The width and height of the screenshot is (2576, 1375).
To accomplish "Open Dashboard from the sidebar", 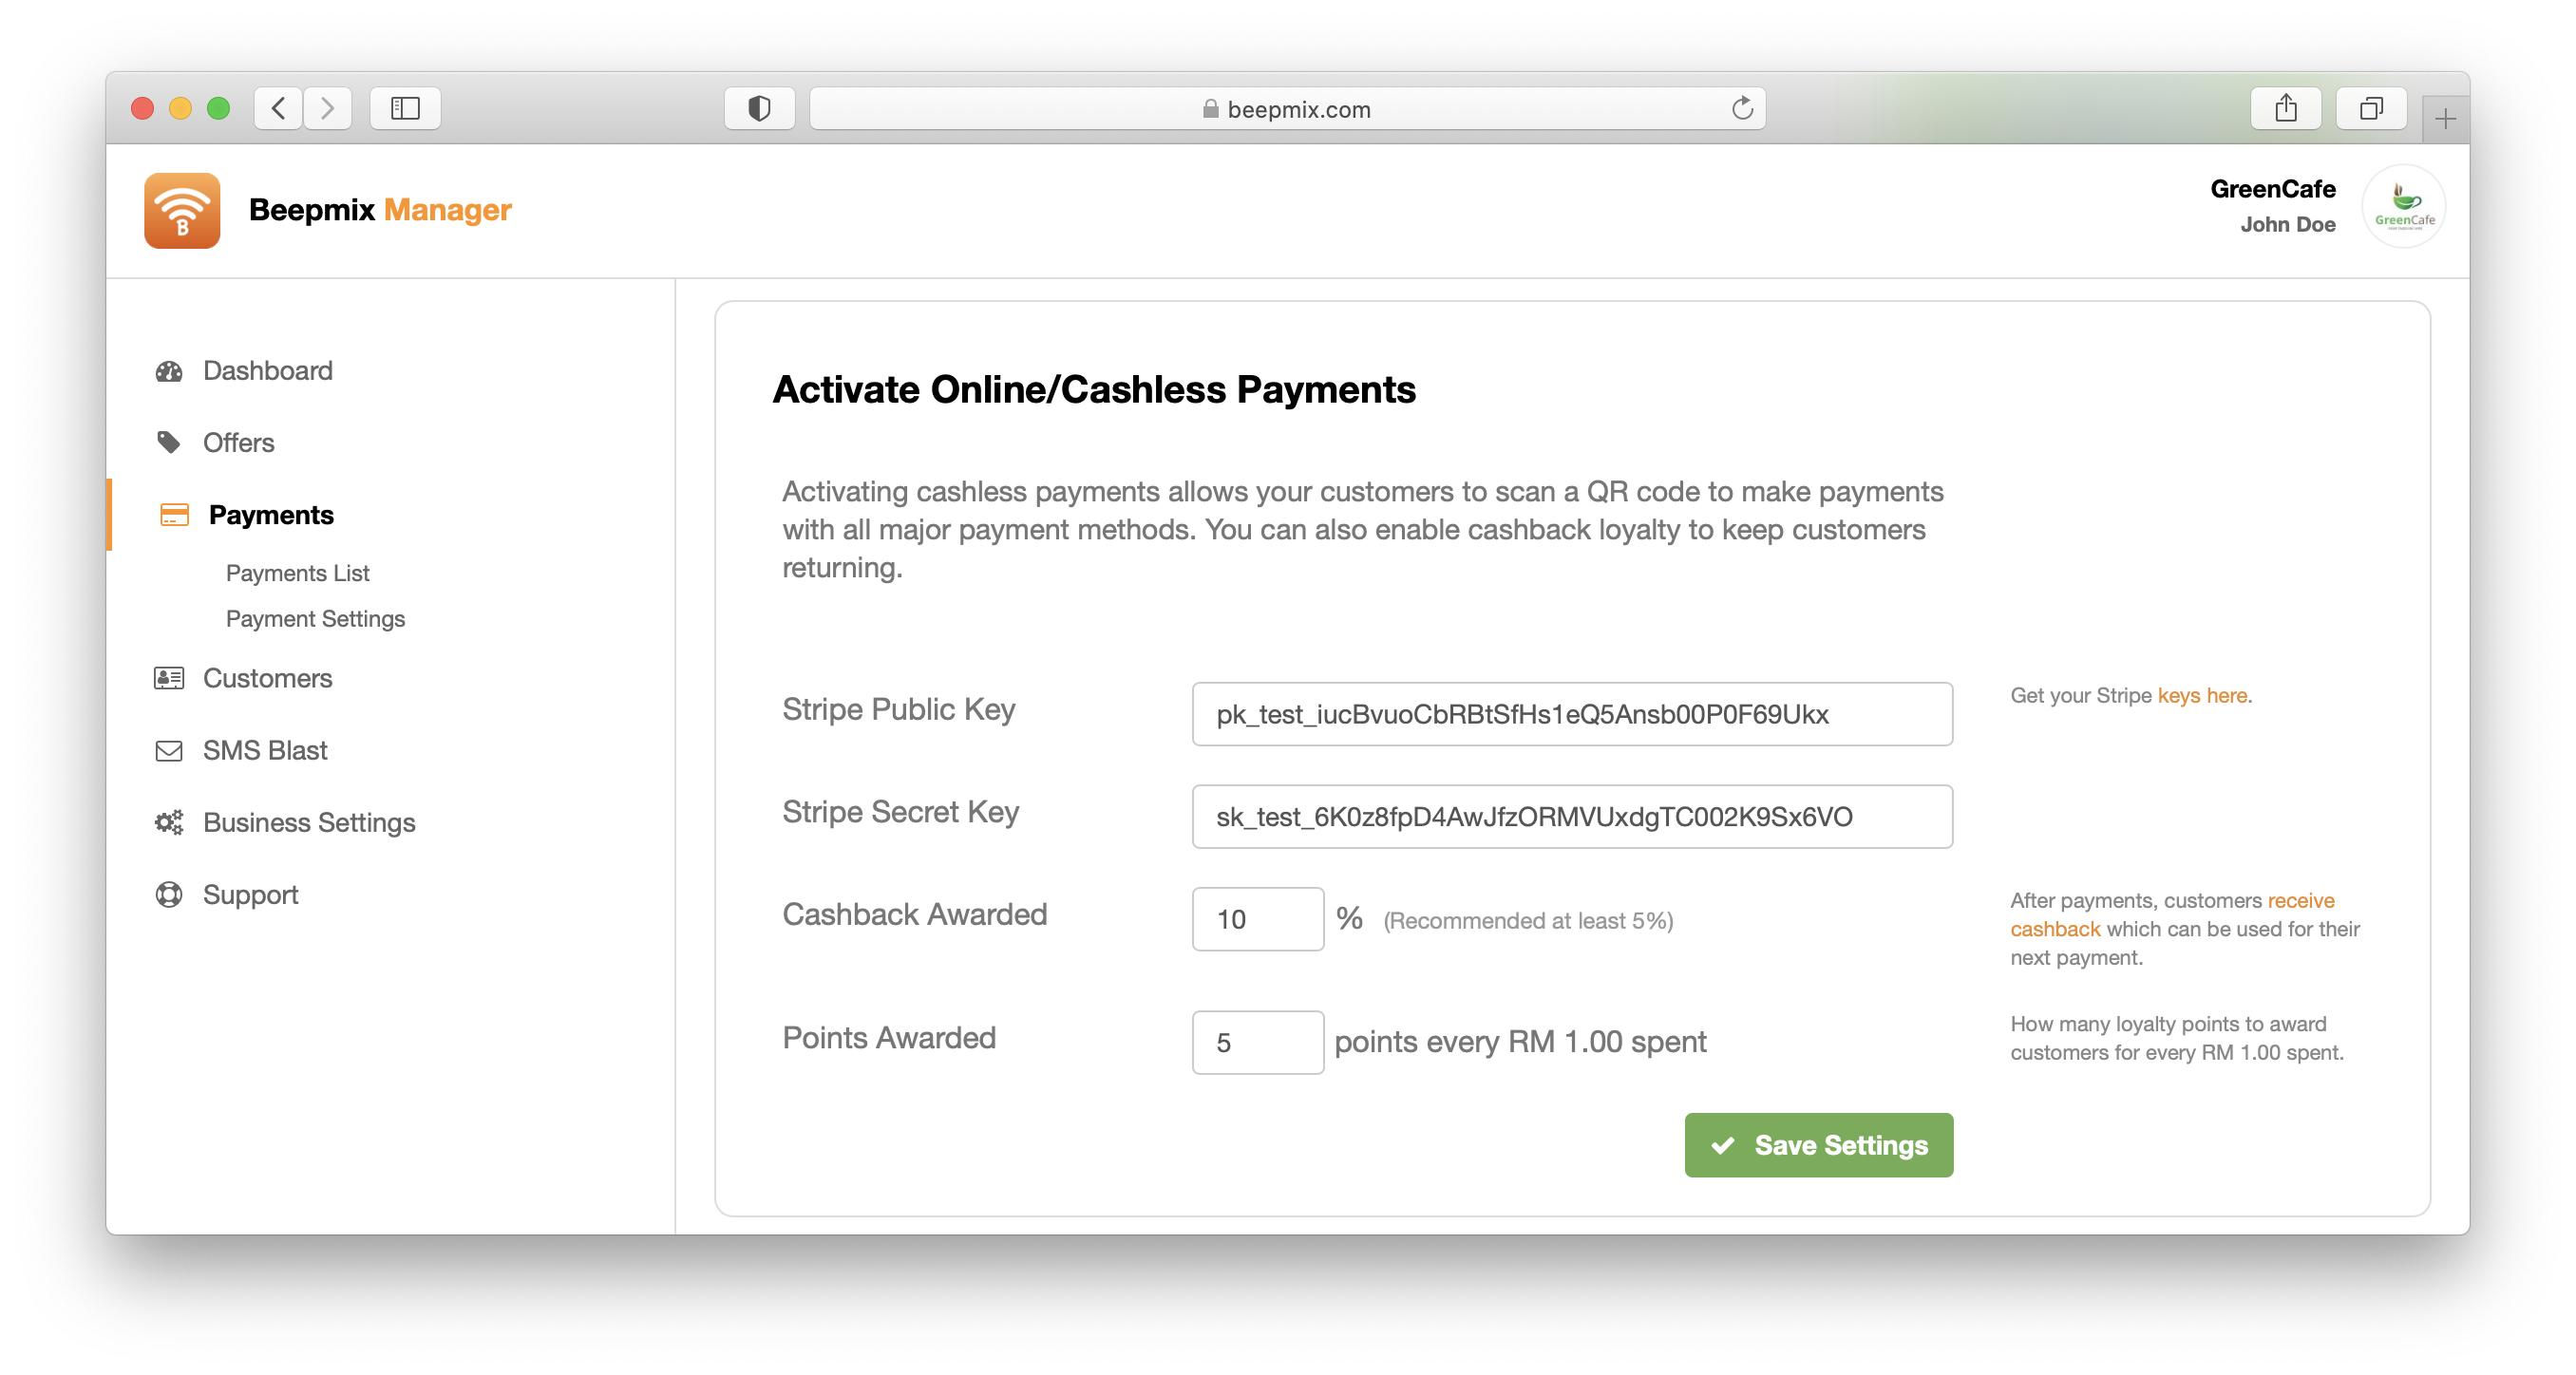I will point(267,371).
